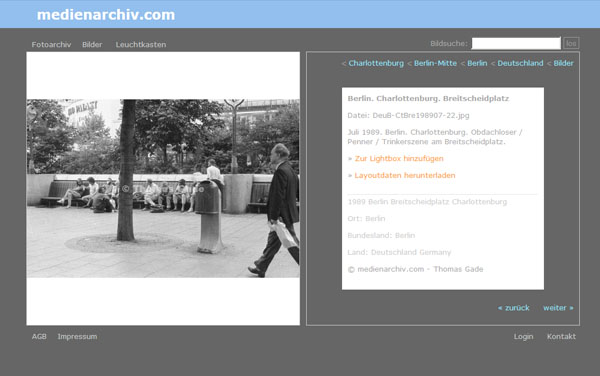
Task: Focus the Bildsuche search field
Action: pos(516,43)
